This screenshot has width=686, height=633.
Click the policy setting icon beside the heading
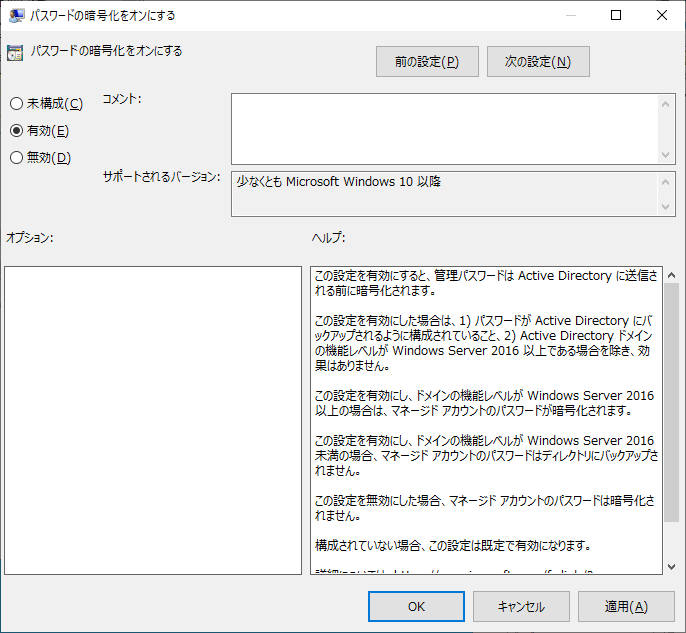[15, 52]
